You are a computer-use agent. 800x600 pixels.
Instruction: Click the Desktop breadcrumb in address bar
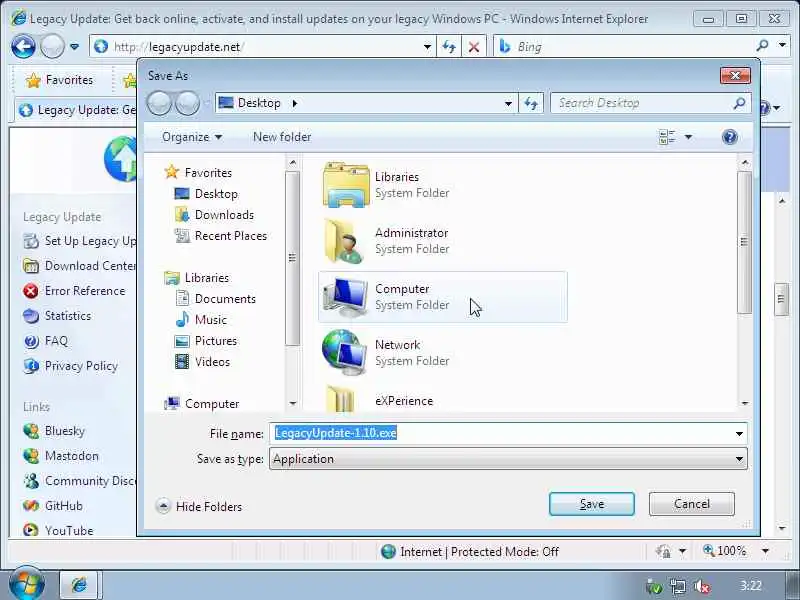[x=259, y=103]
